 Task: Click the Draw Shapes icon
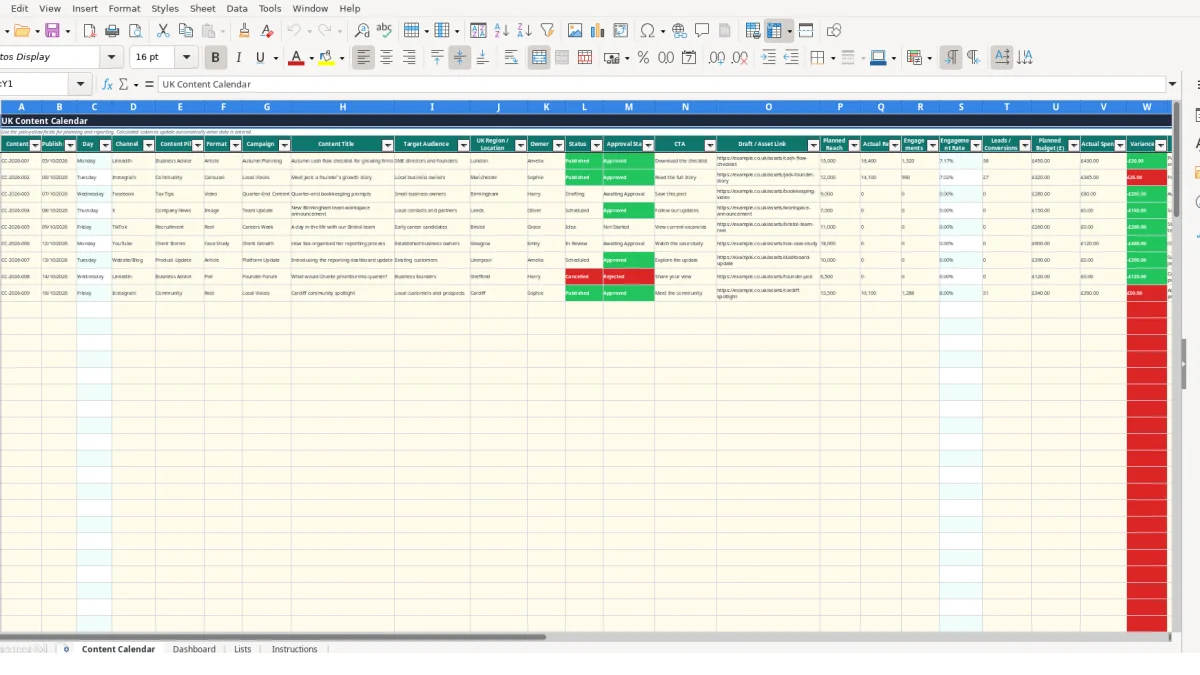[834, 31]
